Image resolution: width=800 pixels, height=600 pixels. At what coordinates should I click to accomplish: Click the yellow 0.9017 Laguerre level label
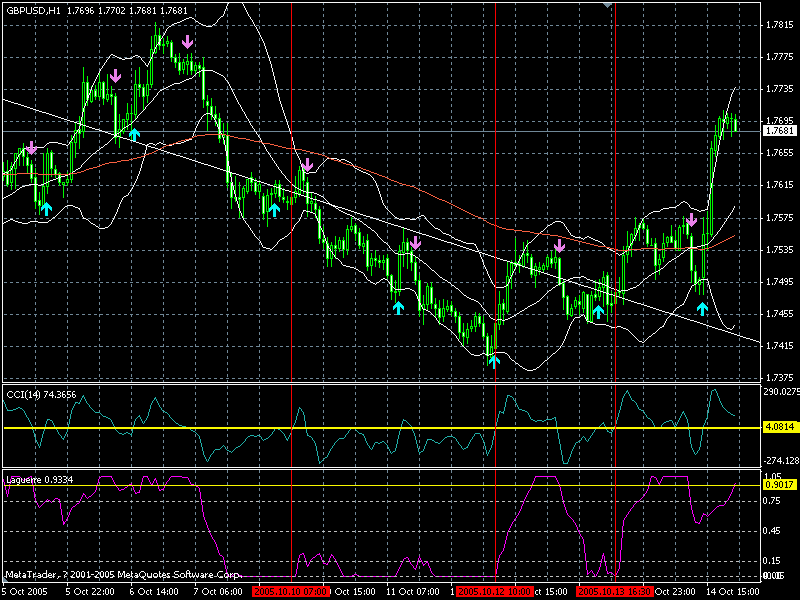[780, 485]
